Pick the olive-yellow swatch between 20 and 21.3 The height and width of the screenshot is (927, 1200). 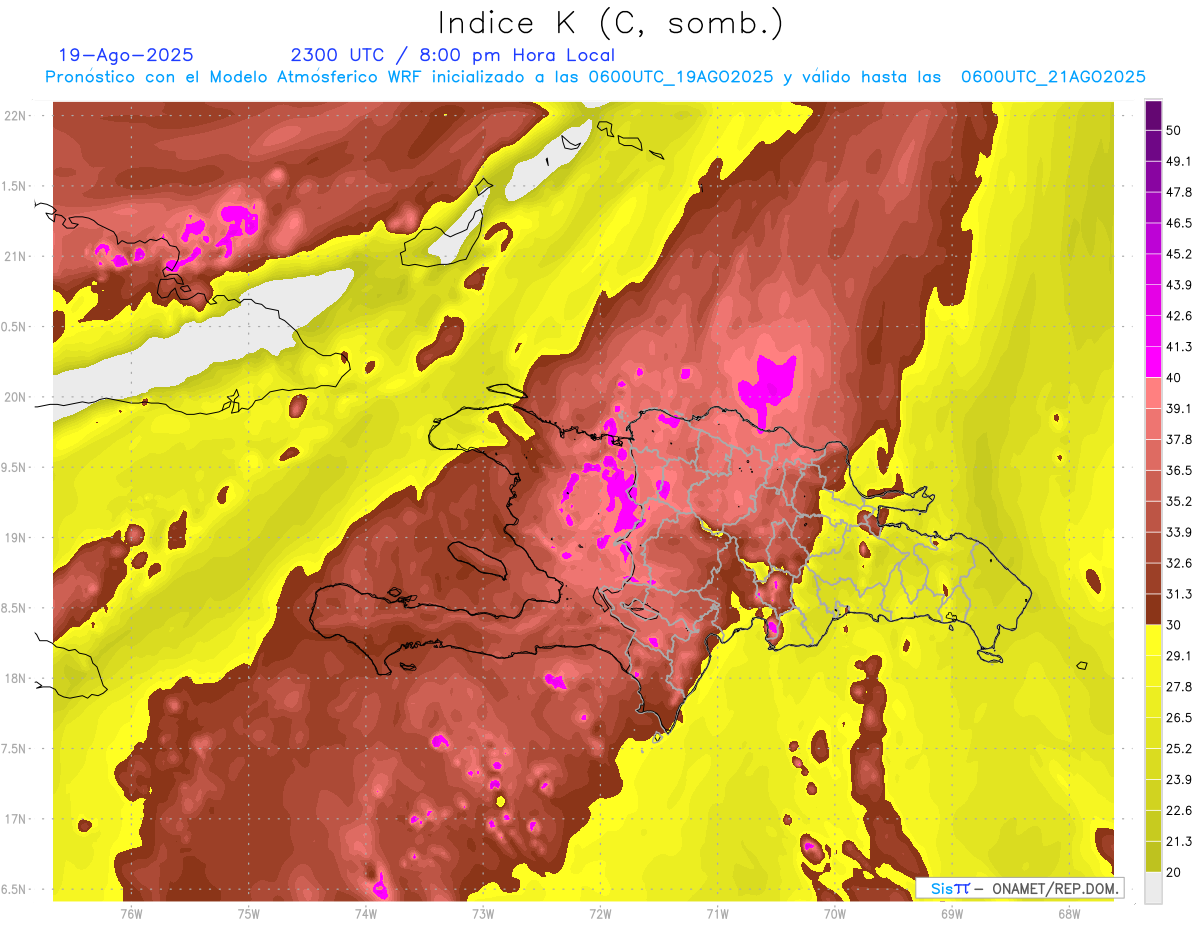[x=1153, y=857]
